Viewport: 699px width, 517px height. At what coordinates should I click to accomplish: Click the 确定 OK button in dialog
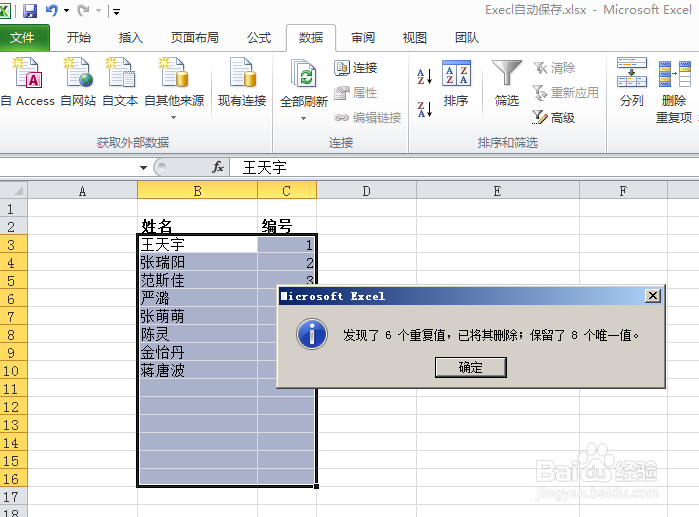click(x=471, y=367)
